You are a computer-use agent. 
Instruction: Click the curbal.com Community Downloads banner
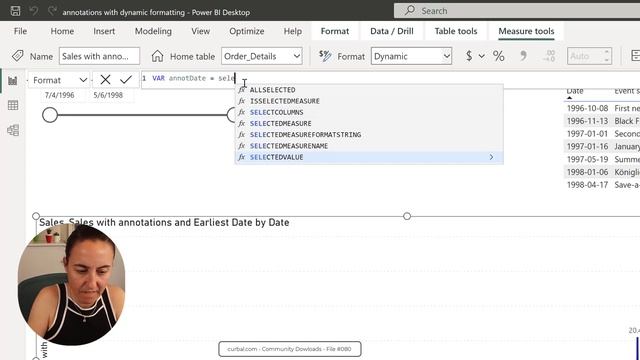290,349
